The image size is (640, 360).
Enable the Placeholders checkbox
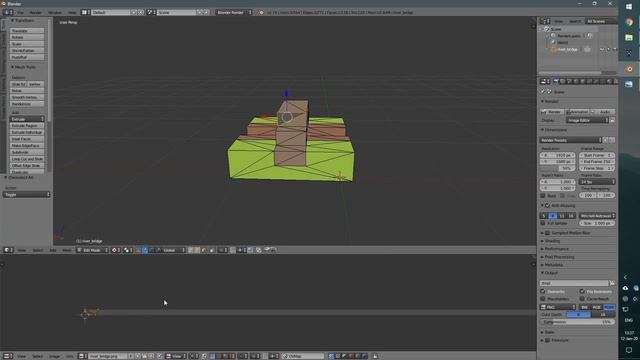tap(543, 299)
